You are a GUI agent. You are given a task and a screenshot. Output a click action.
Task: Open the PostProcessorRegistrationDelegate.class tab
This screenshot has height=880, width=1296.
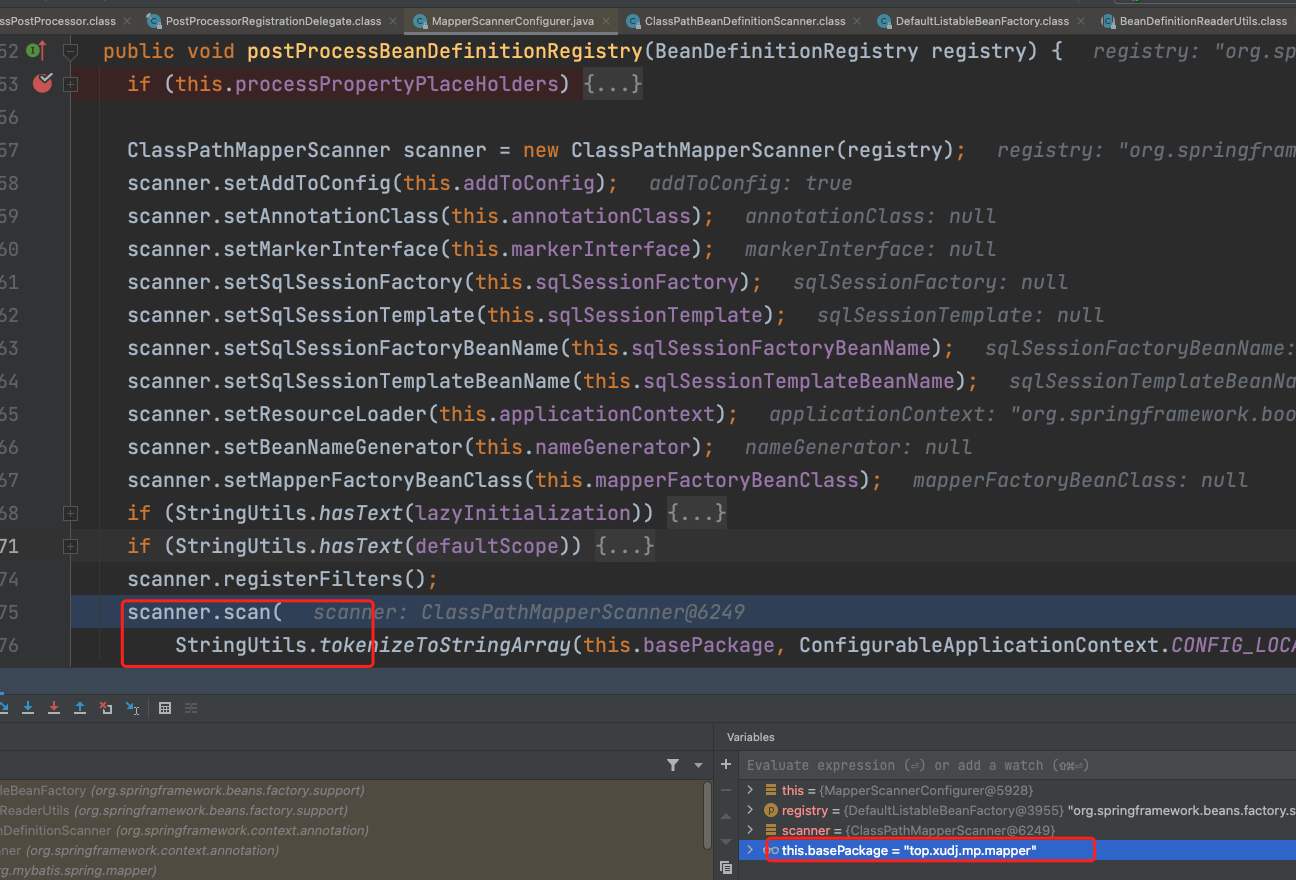coord(273,21)
